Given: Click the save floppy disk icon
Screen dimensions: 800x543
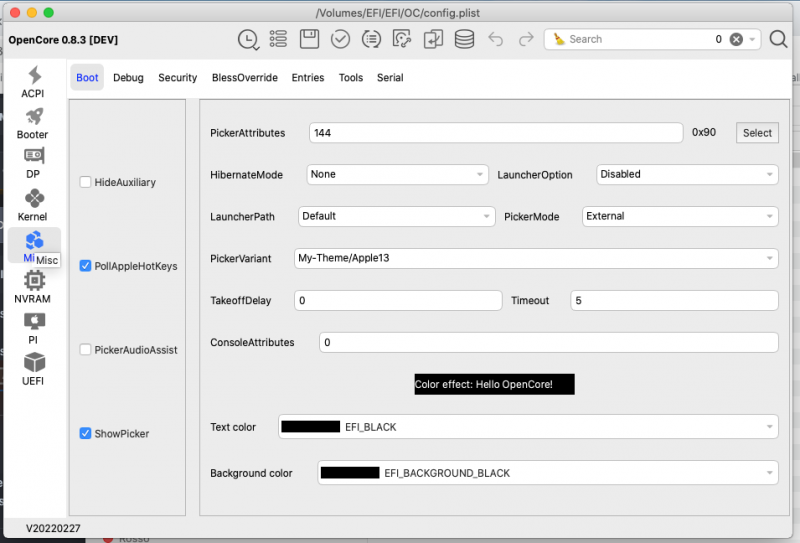Looking at the screenshot, I should click(309, 39).
